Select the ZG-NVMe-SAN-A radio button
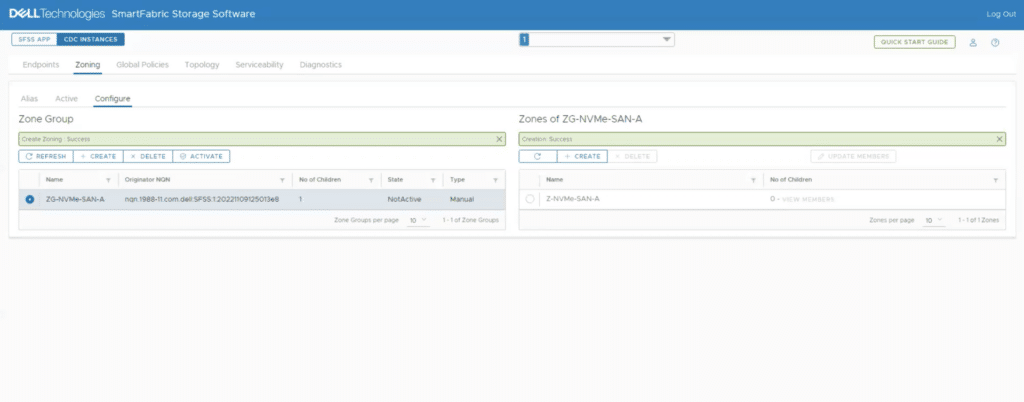Viewport: 1024px width, 402px height. click(29, 199)
